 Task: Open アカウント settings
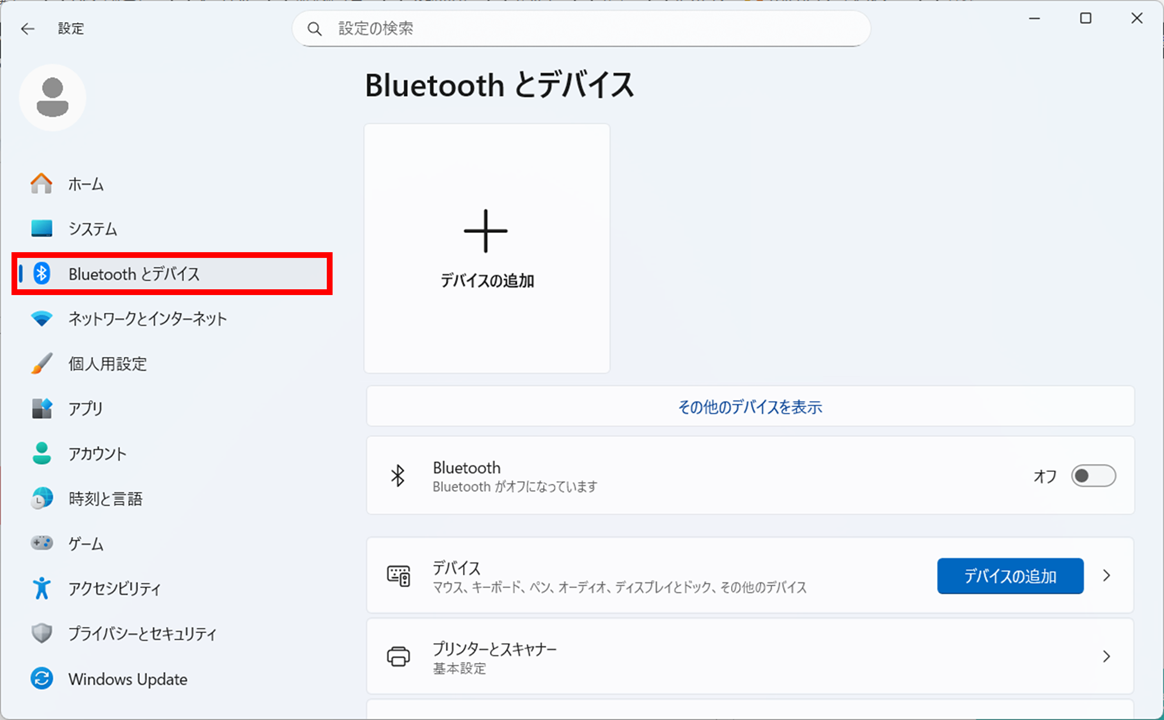point(172,454)
